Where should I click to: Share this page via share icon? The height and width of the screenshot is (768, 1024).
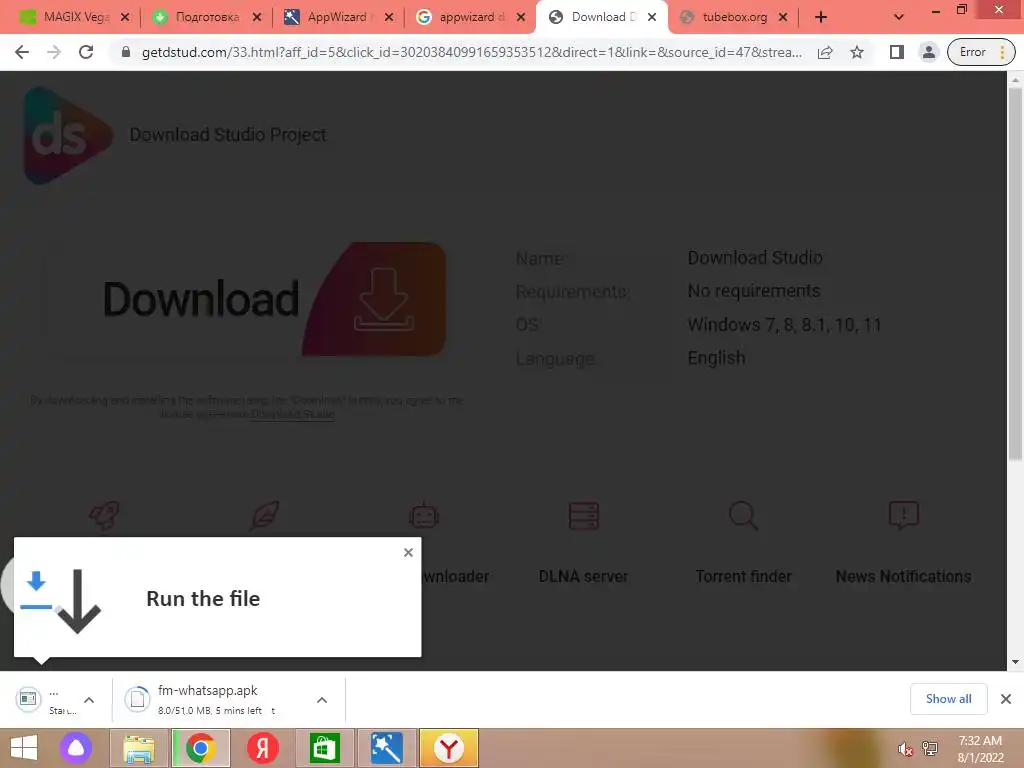825,52
